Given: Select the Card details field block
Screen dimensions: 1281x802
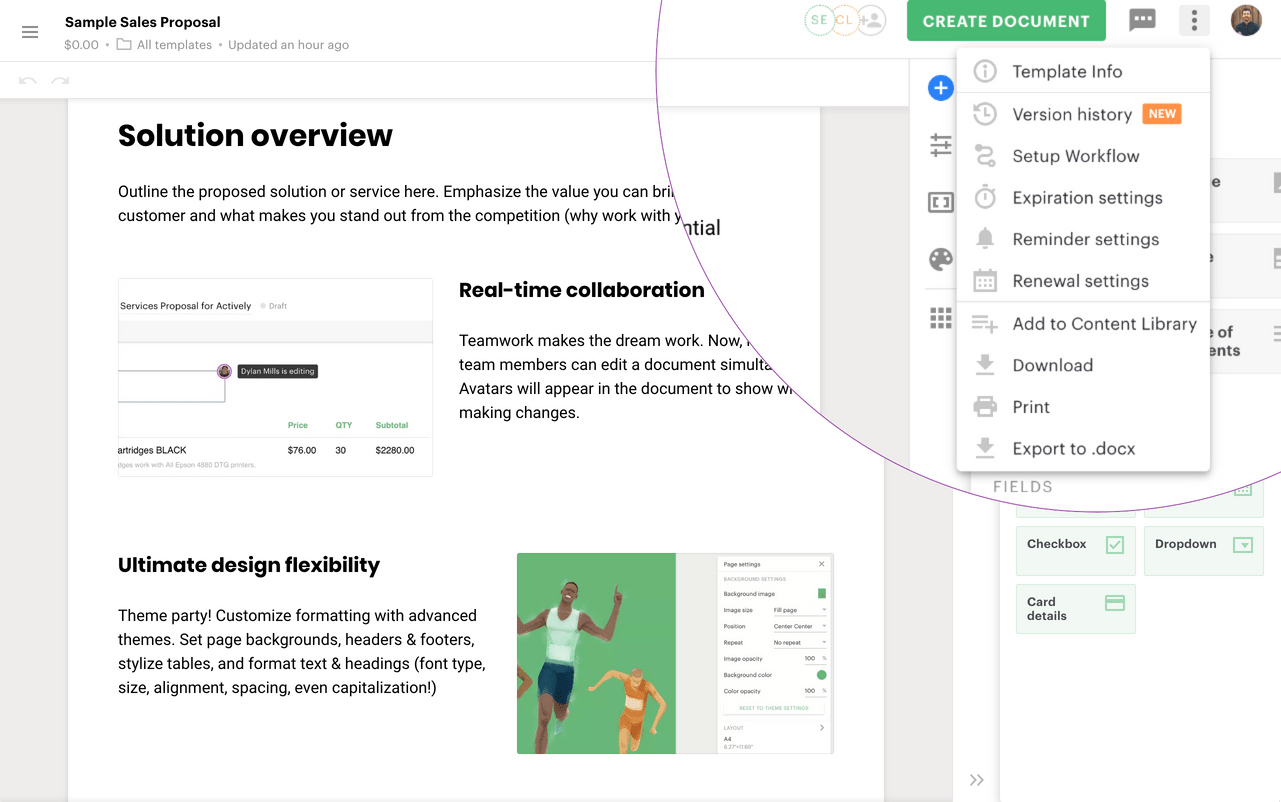Looking at the screenshot, I should [x=1076, y=609].
